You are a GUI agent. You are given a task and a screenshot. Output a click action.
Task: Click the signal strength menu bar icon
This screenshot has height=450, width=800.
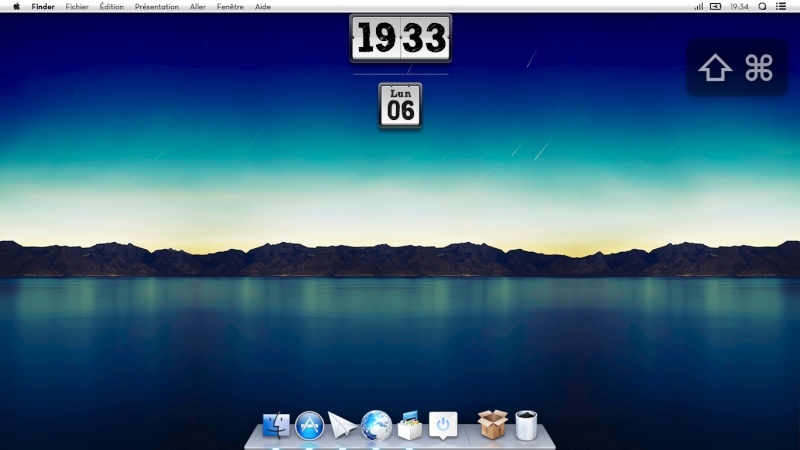[698, 6]
